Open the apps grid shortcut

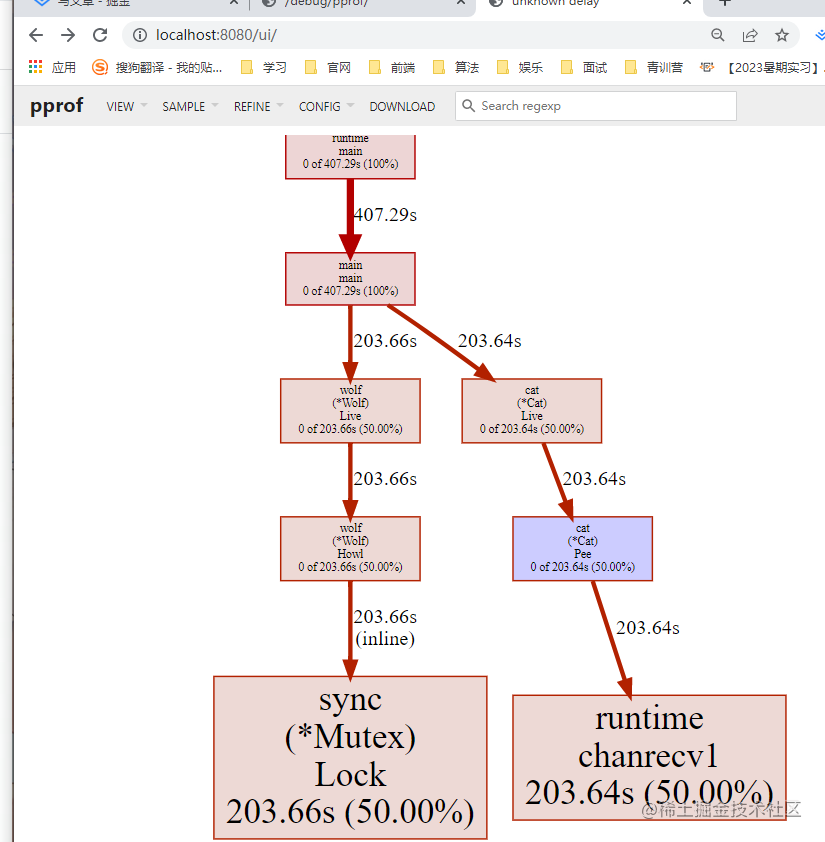point(52,67)
